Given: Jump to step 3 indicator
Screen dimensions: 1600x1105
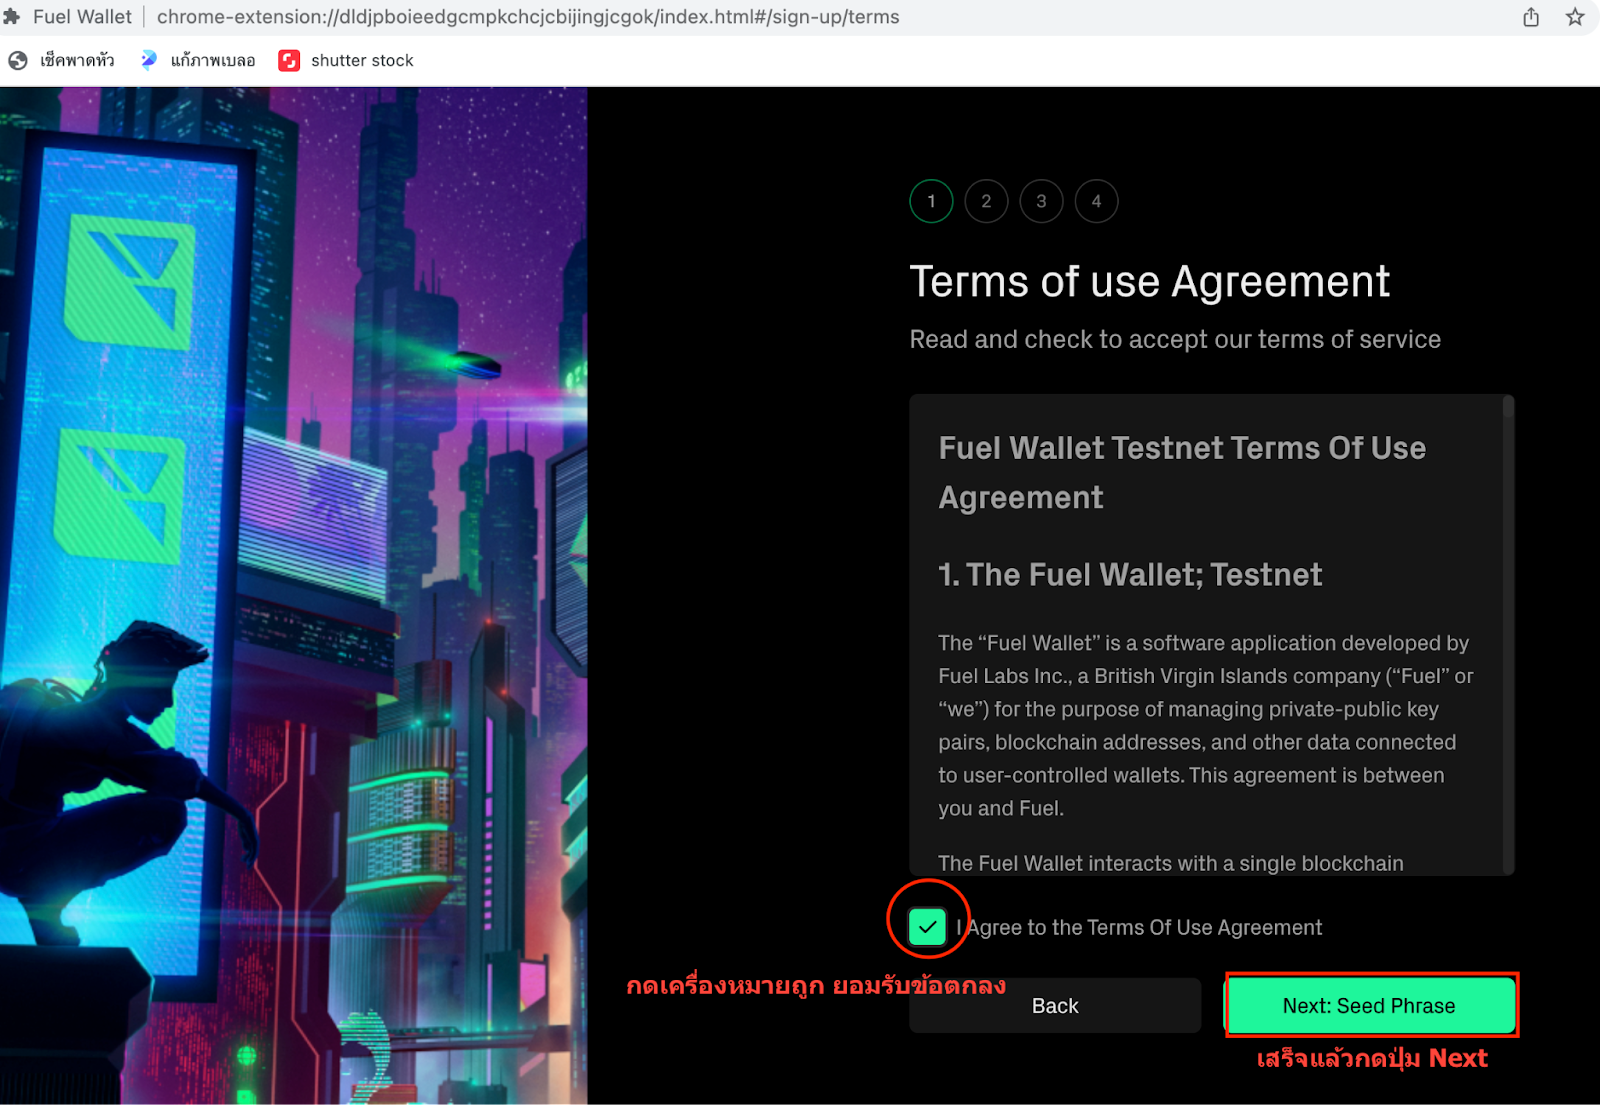Looking at the screenshot, I should (x=1041, y=202).
